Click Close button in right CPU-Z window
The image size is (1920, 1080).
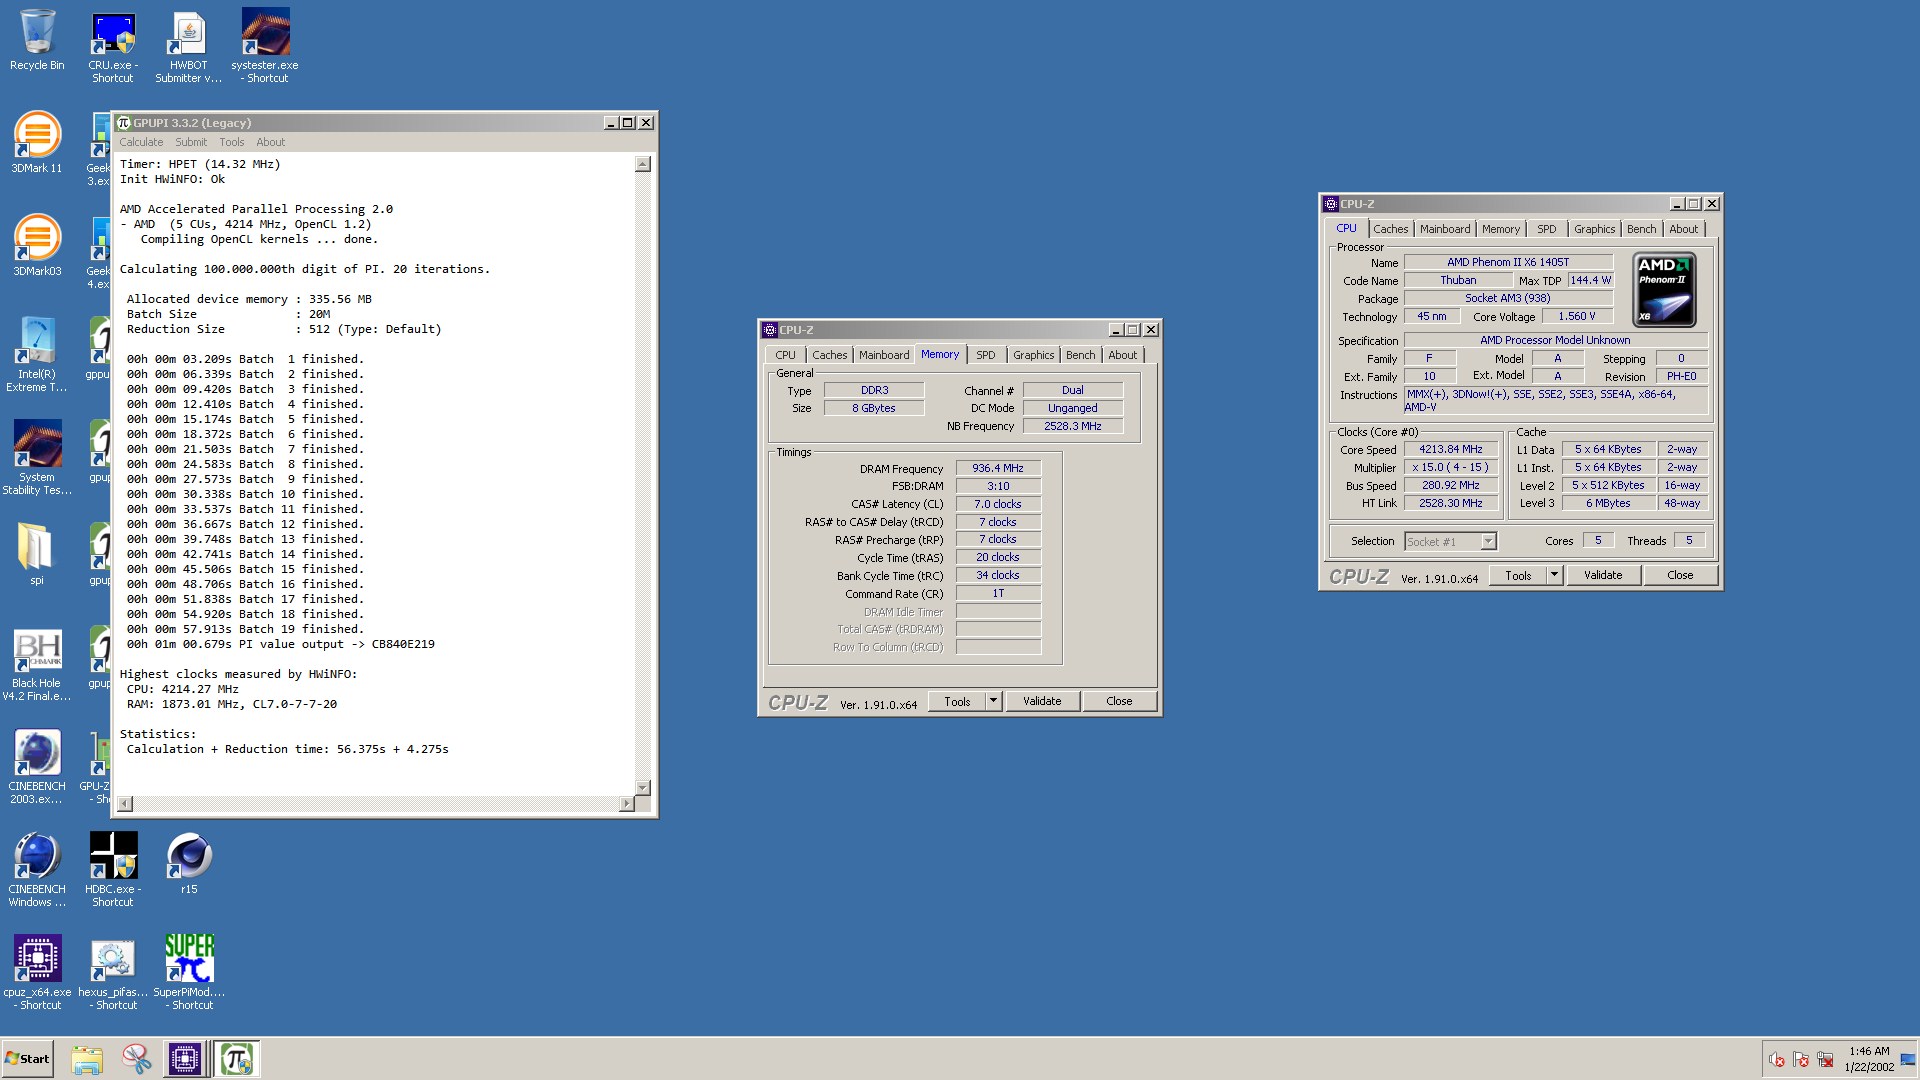pyautogui.click(x=1680, y=575)
